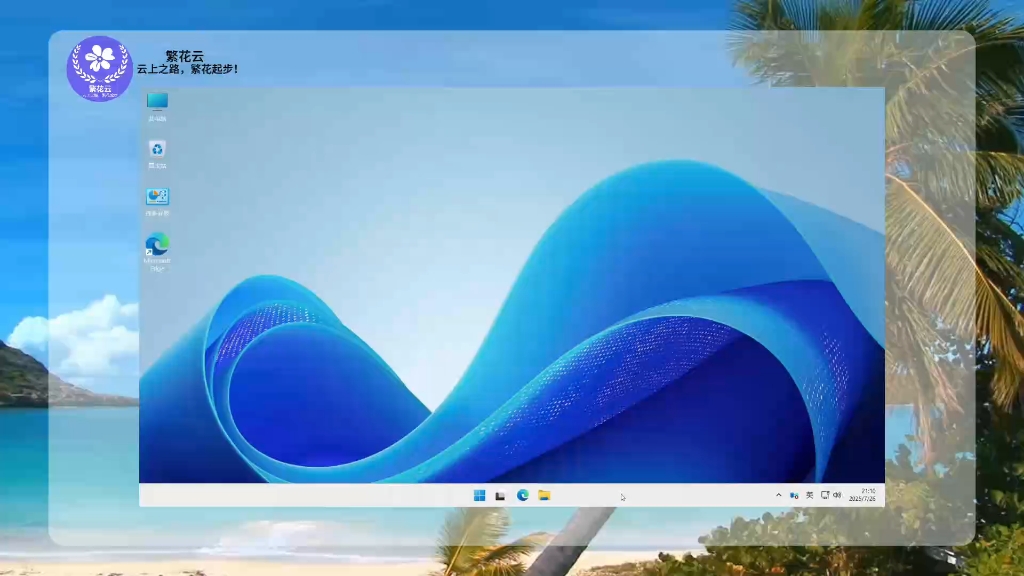Open the volume control tray icon
This screenshot has height=576, width=1024.
(837, 496)
